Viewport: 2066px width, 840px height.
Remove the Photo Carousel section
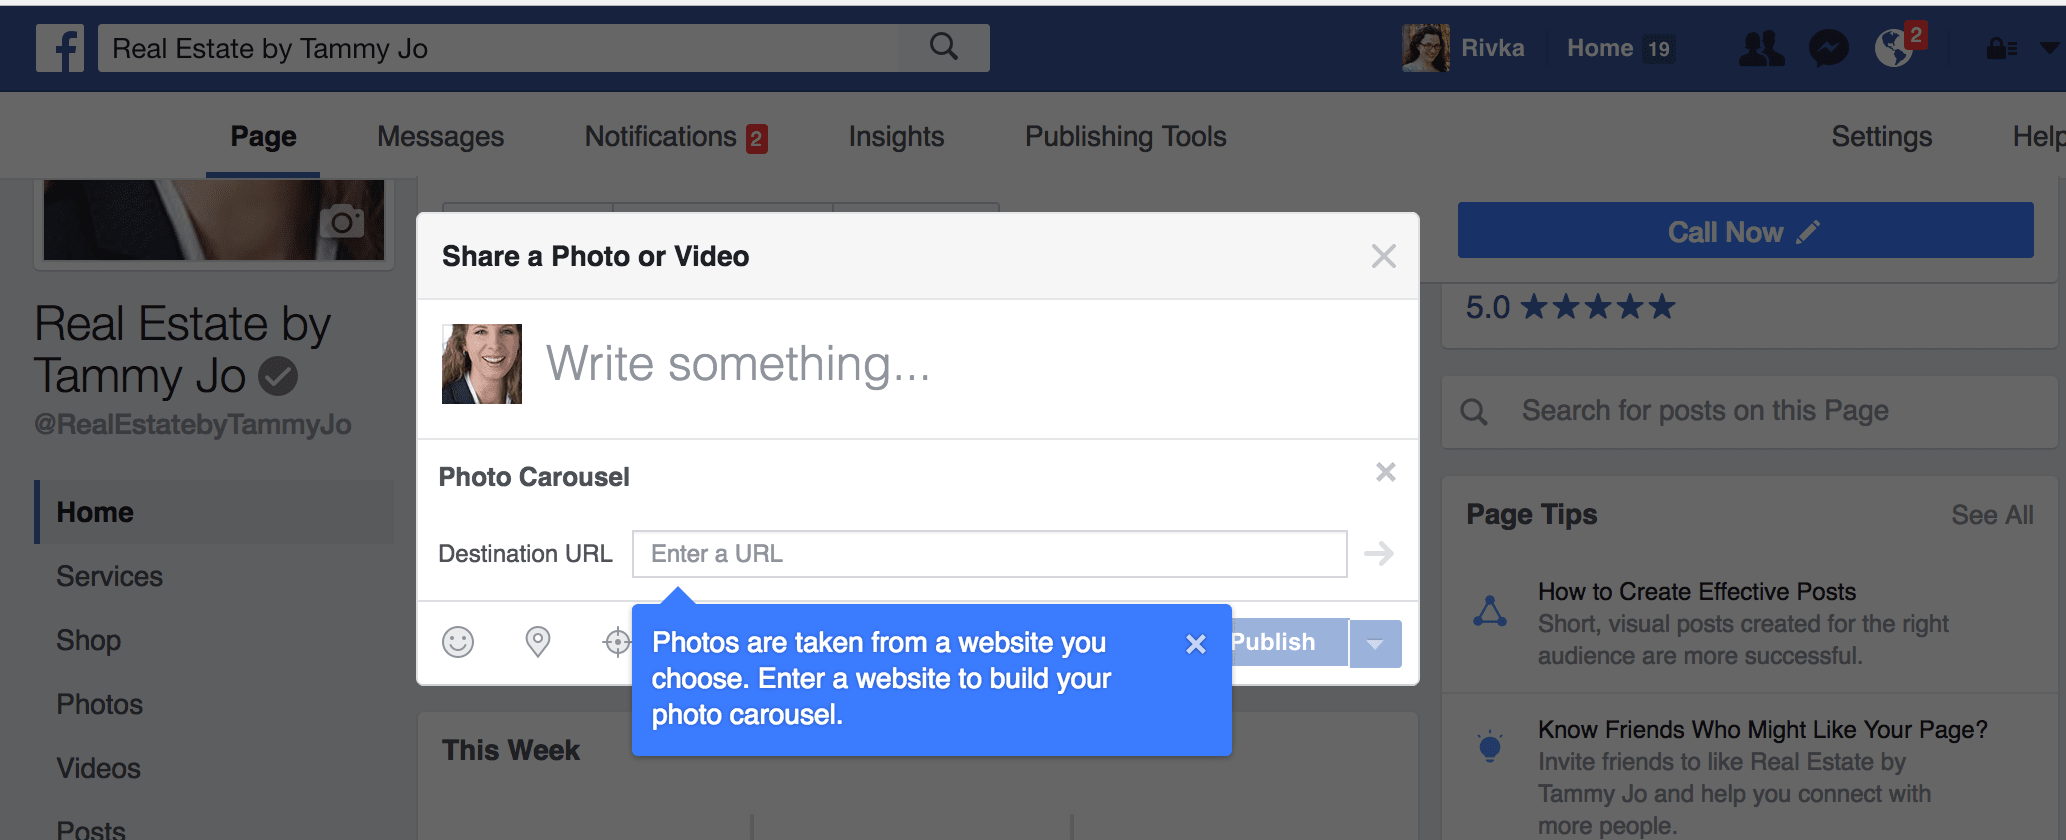pos(1385,472)
